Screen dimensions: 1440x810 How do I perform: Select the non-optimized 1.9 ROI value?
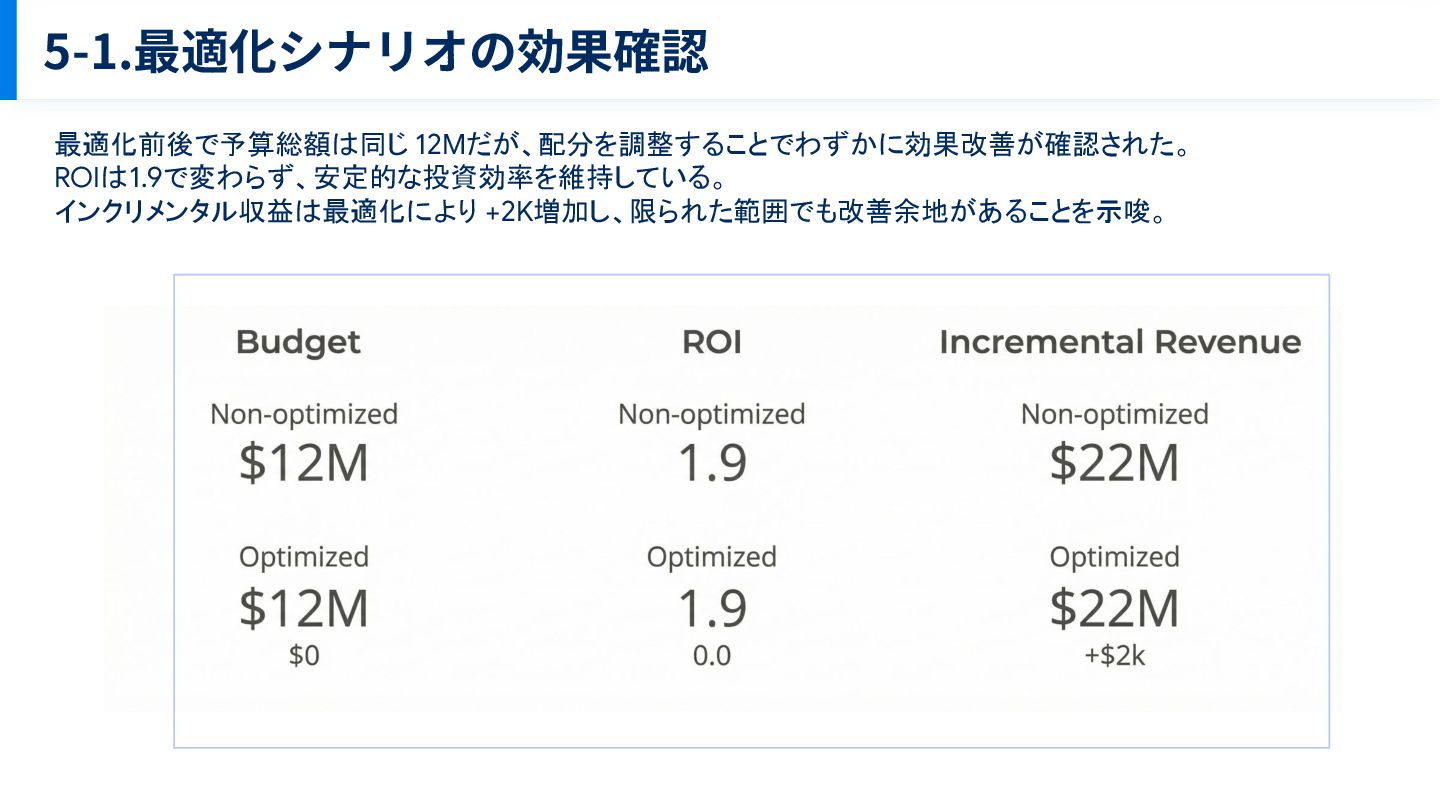point(712,463)
